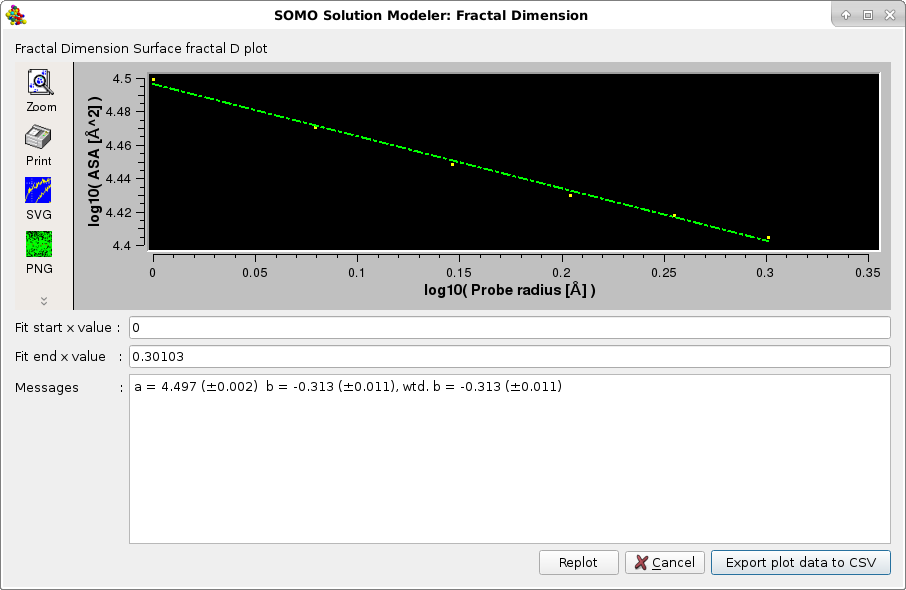Click the Fit end x value field
The width and height of the screenshot is (906, 590).
509,357
